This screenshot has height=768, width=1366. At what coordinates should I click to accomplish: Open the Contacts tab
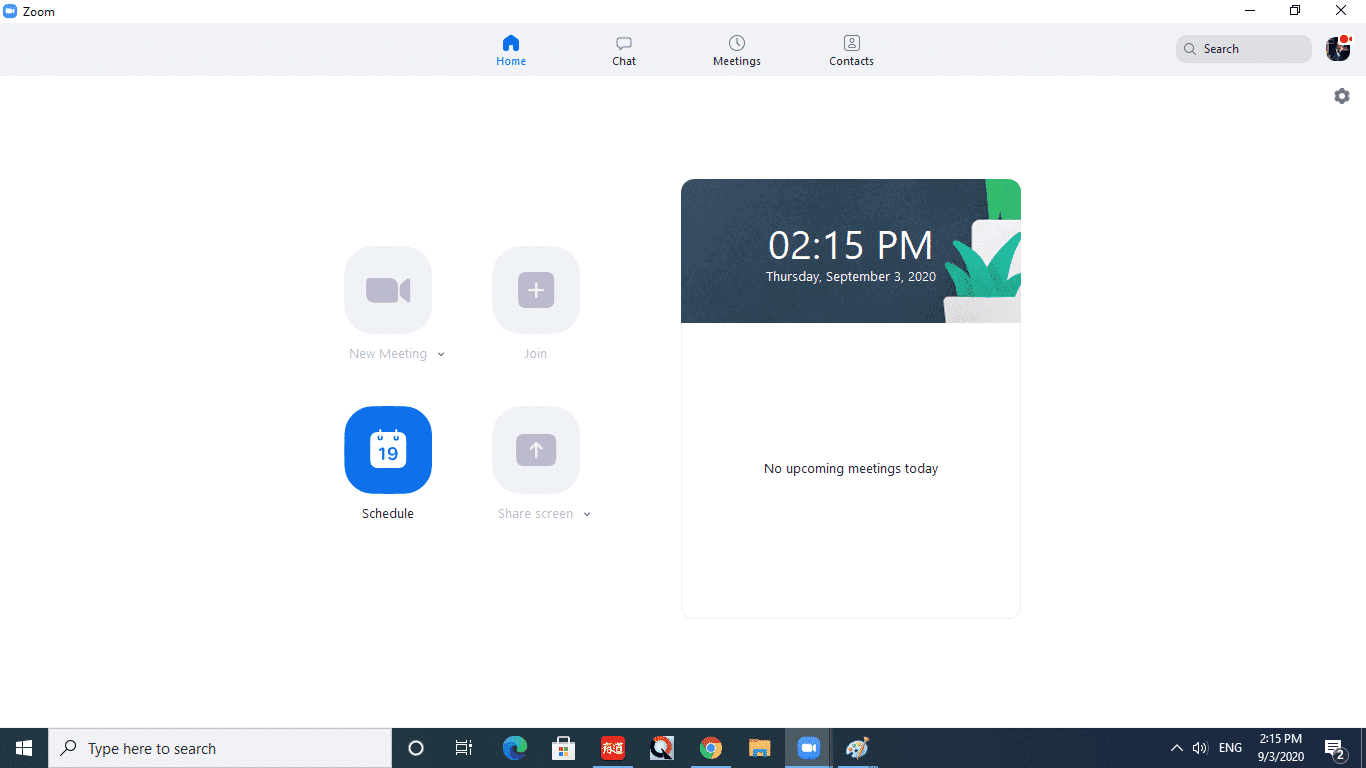851,50
